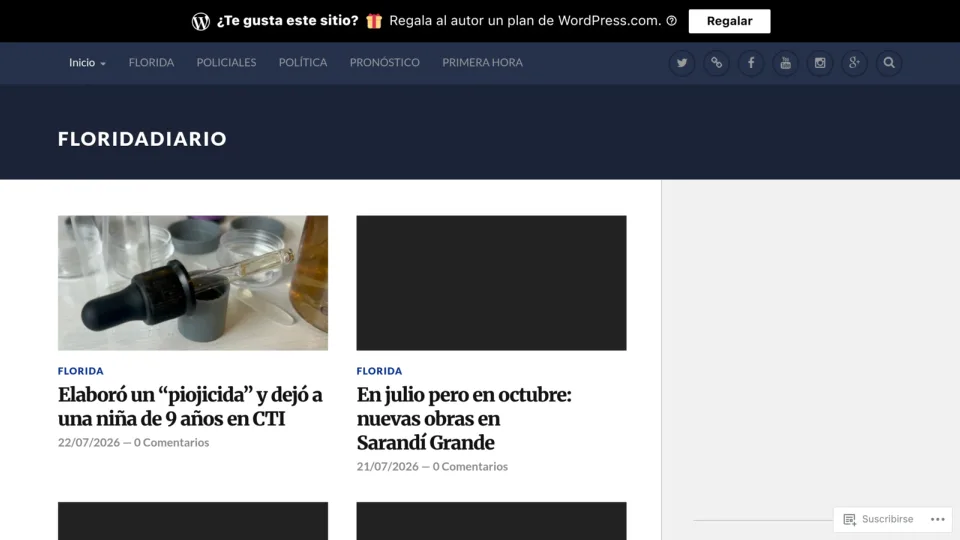Image resolution: width=960 pixels, height=540 pixels.
Task: Click the FLORIDADIARIO site title
Action: tap(142, 139)
